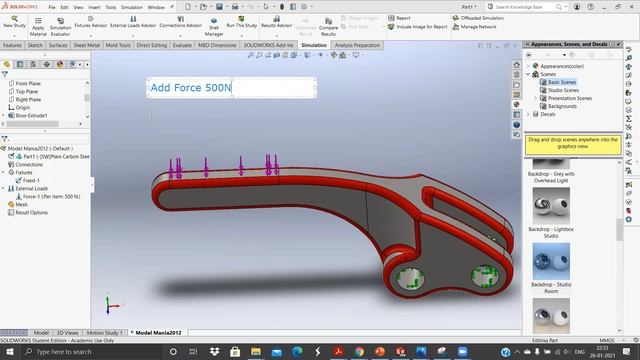This screenshot has width=640, height=360.
Task: Select Basic Scenes folder
Action: 558,82
